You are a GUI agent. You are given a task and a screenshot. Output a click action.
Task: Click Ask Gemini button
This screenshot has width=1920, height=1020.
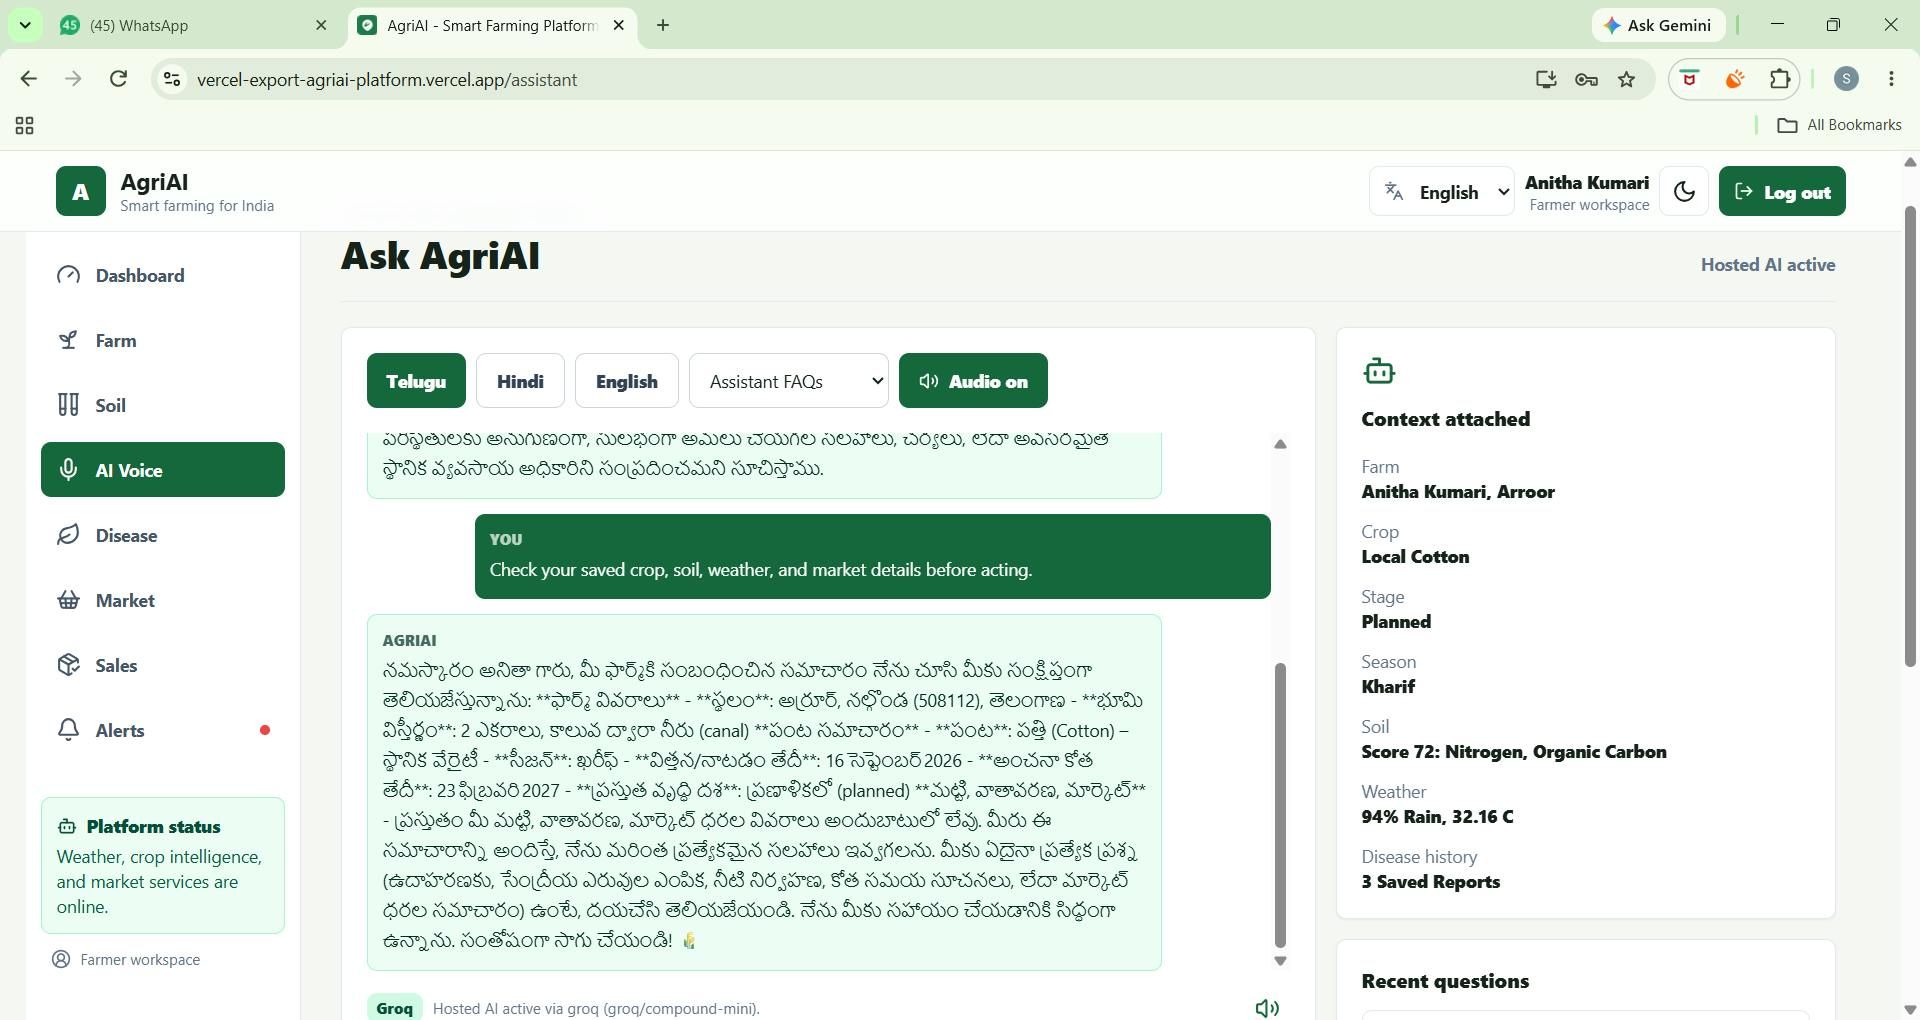[x=1658, y=25]
